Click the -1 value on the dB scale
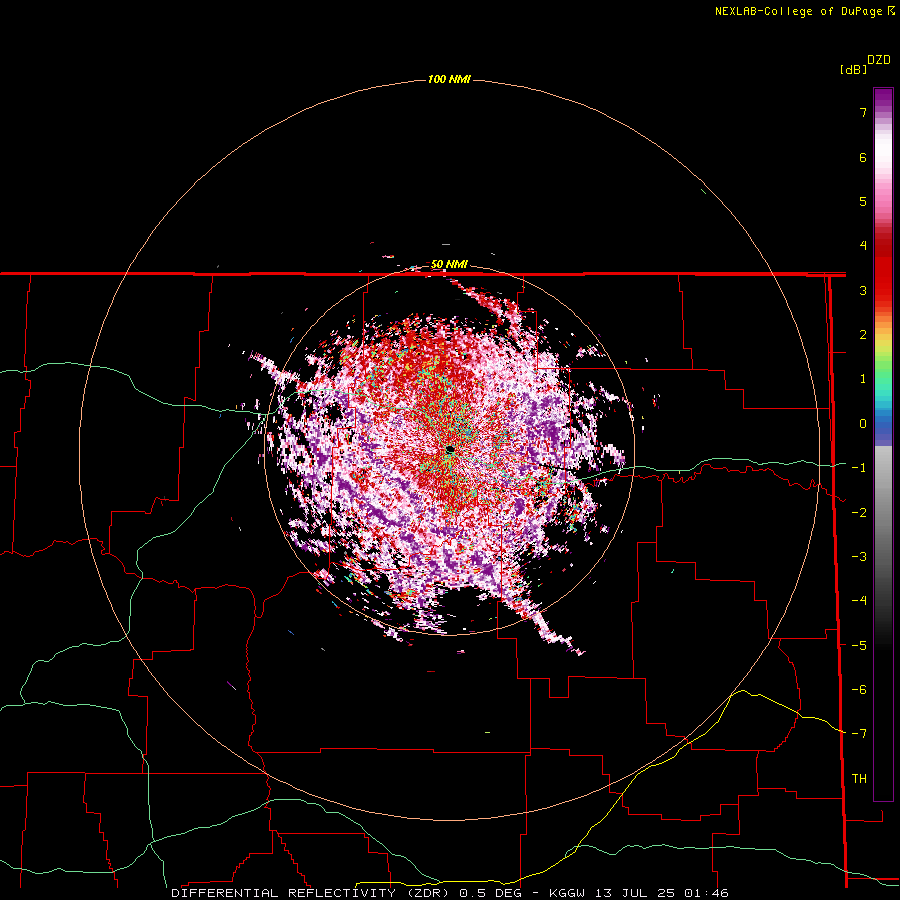Screen dimensions: 900x900 click(859, 468)
